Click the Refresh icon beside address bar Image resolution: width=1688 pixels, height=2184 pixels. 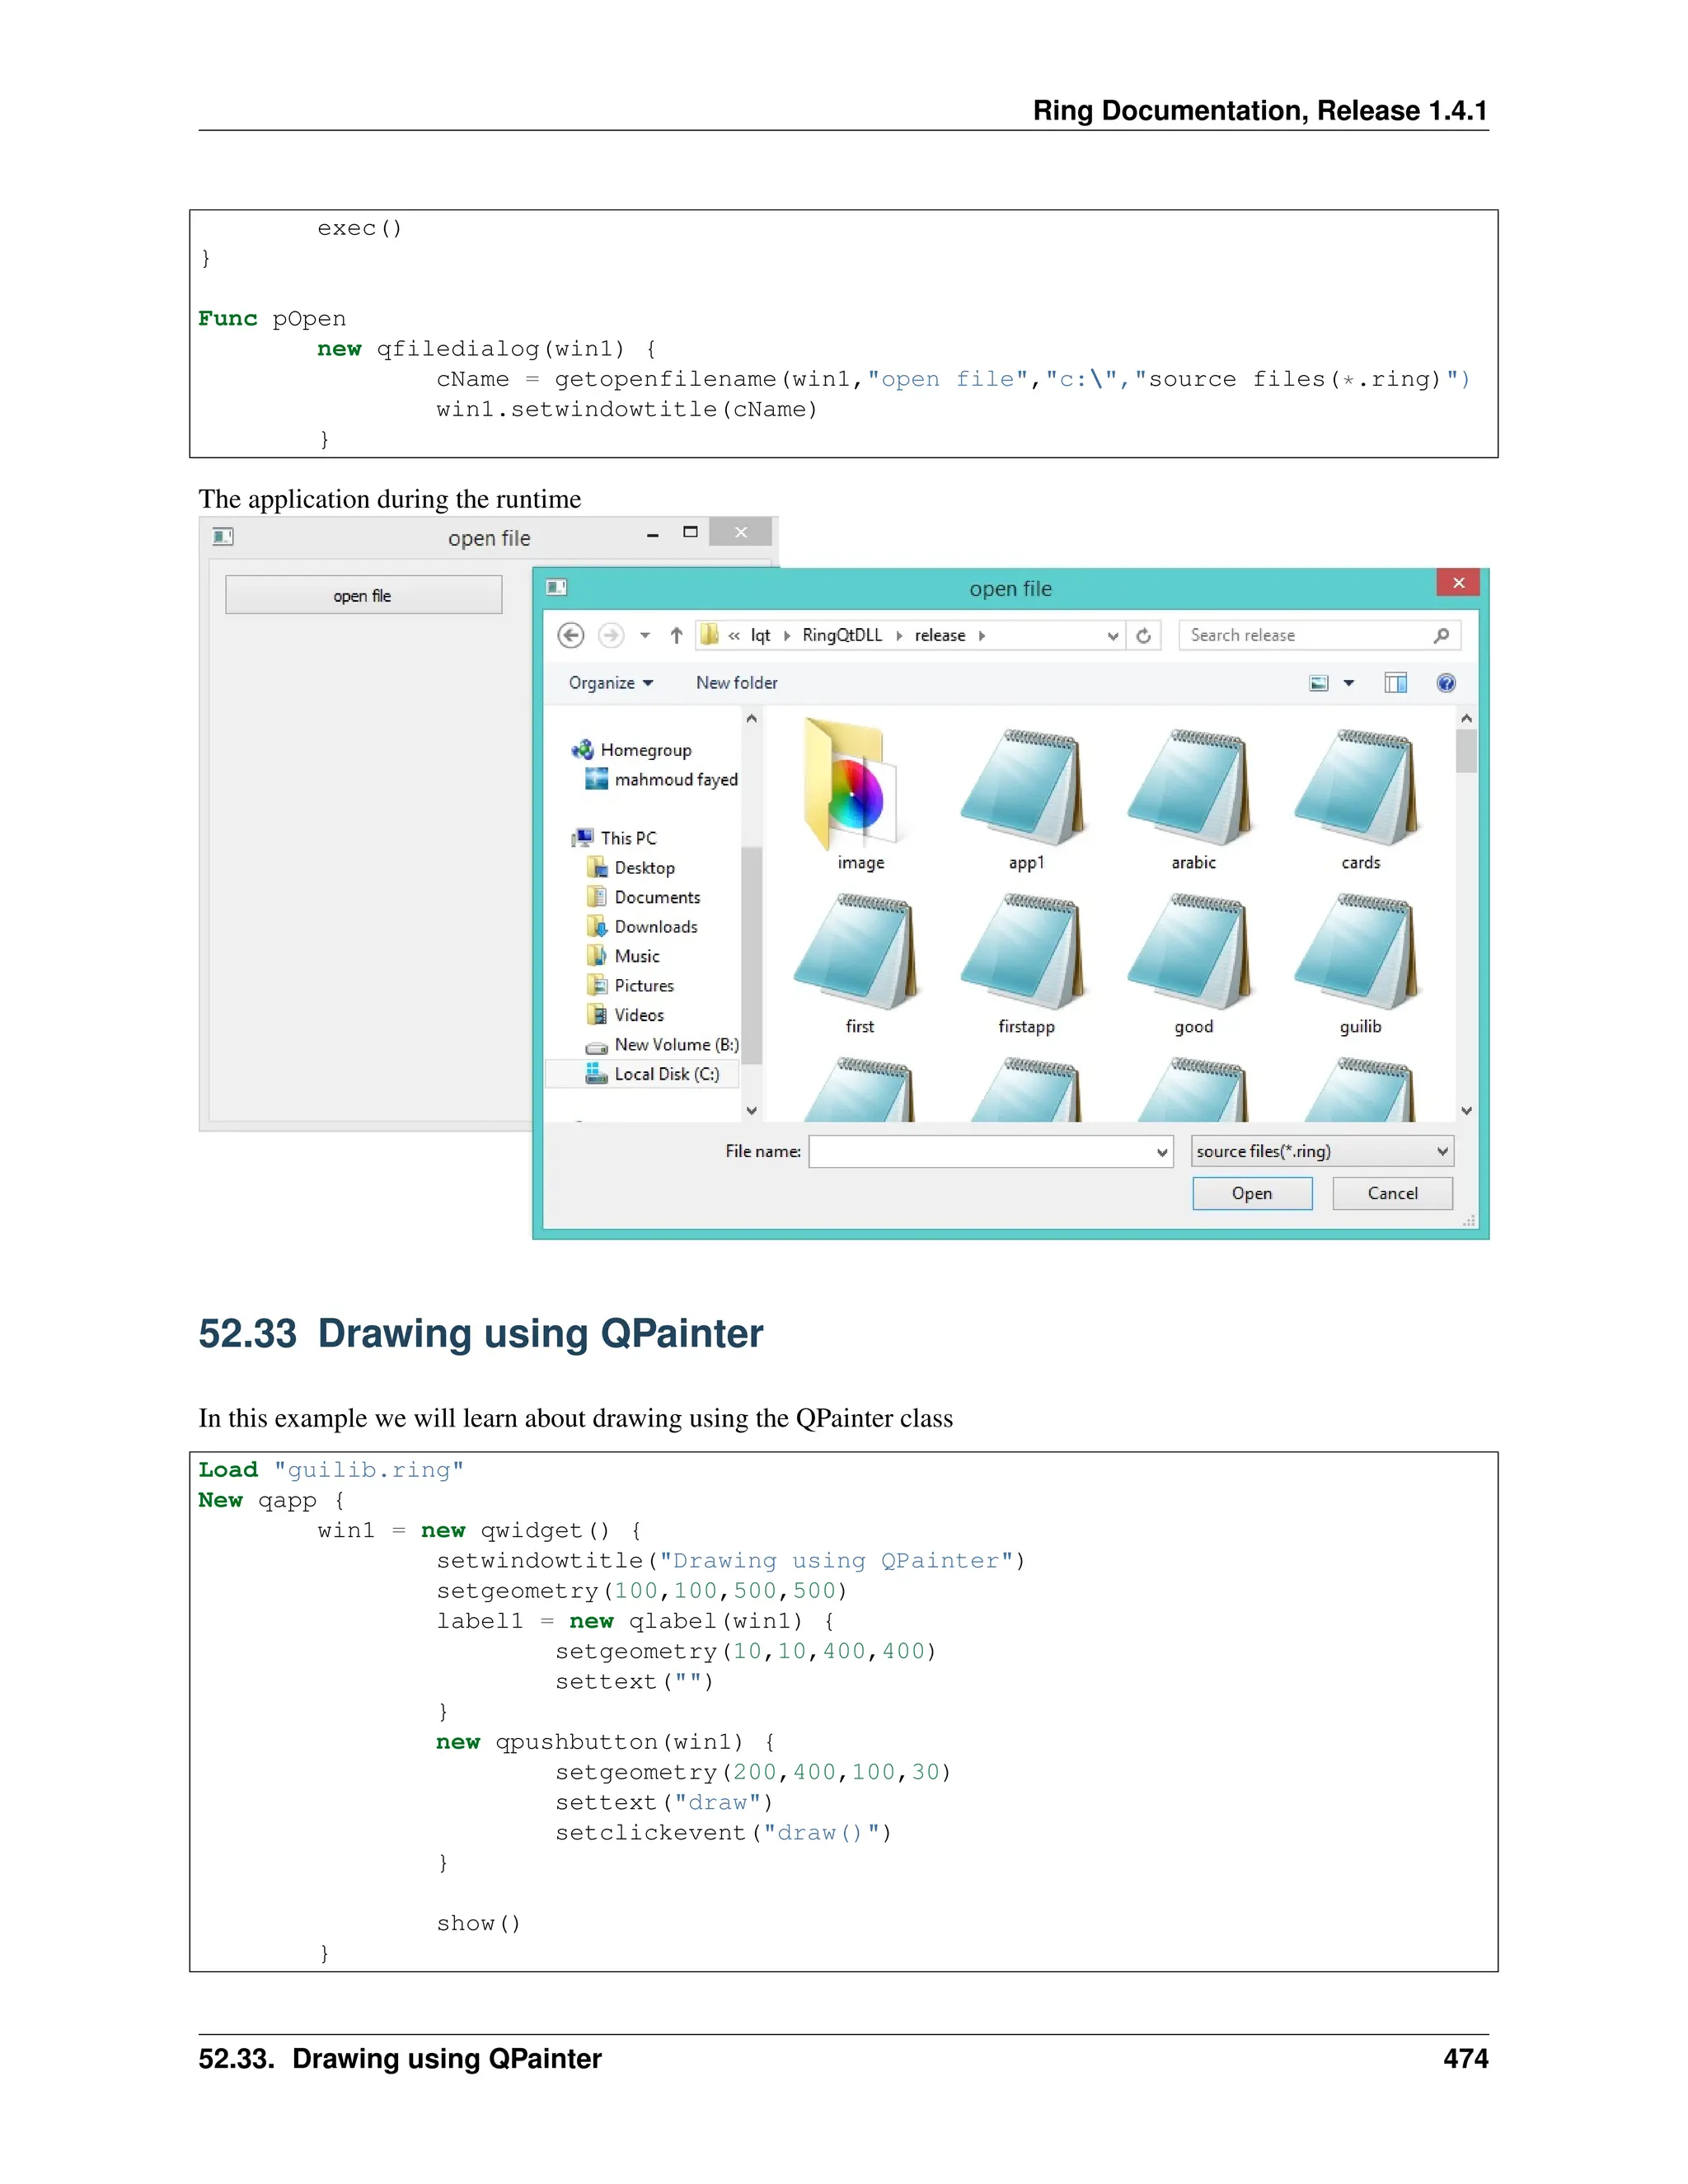click(x=1144, y=635)
